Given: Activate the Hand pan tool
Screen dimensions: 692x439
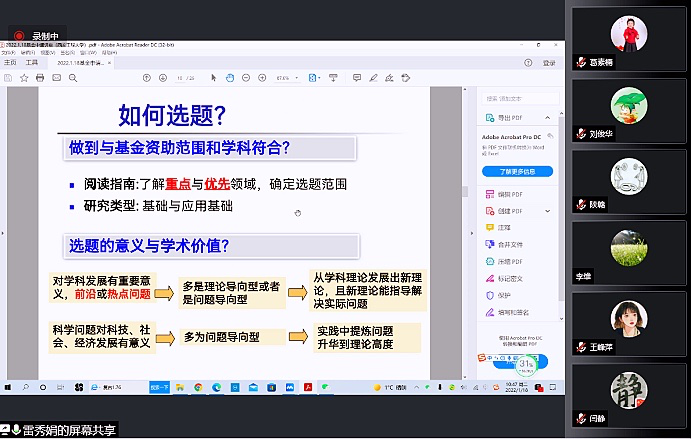Looking at the screenshot, I should [x=229, y=78].
